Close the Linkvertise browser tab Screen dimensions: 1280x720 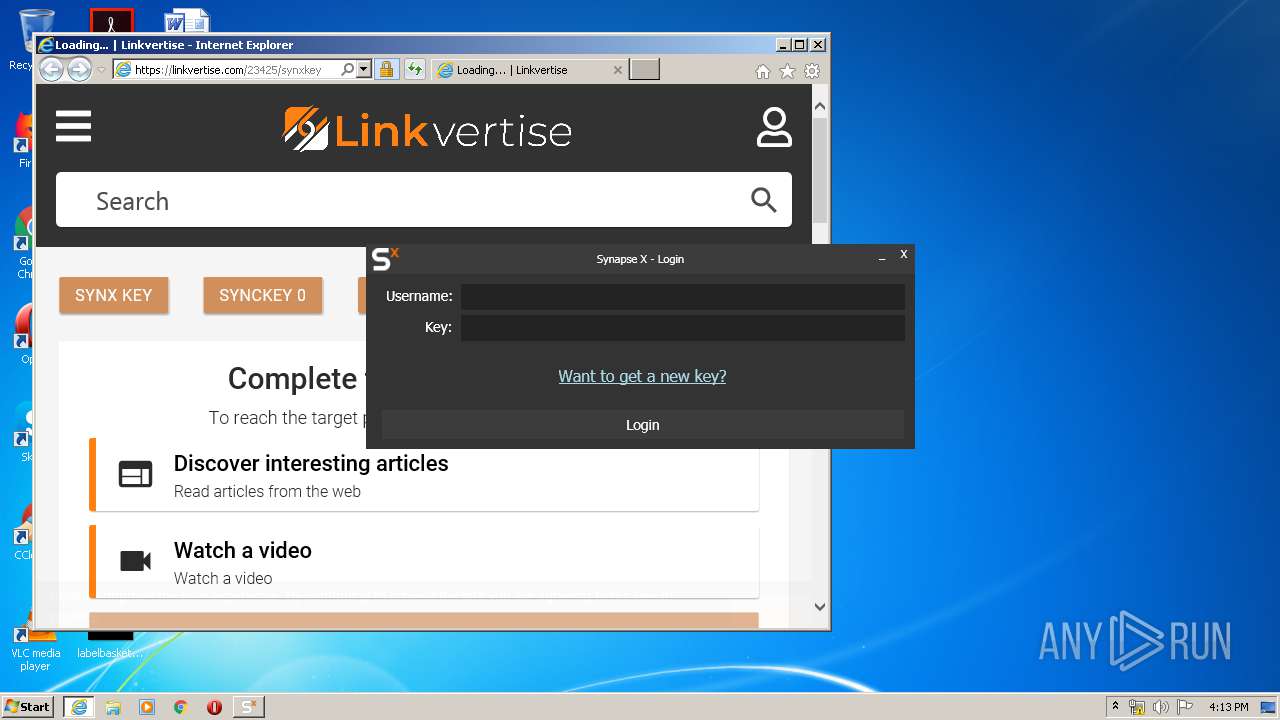(x=617, y=70)
